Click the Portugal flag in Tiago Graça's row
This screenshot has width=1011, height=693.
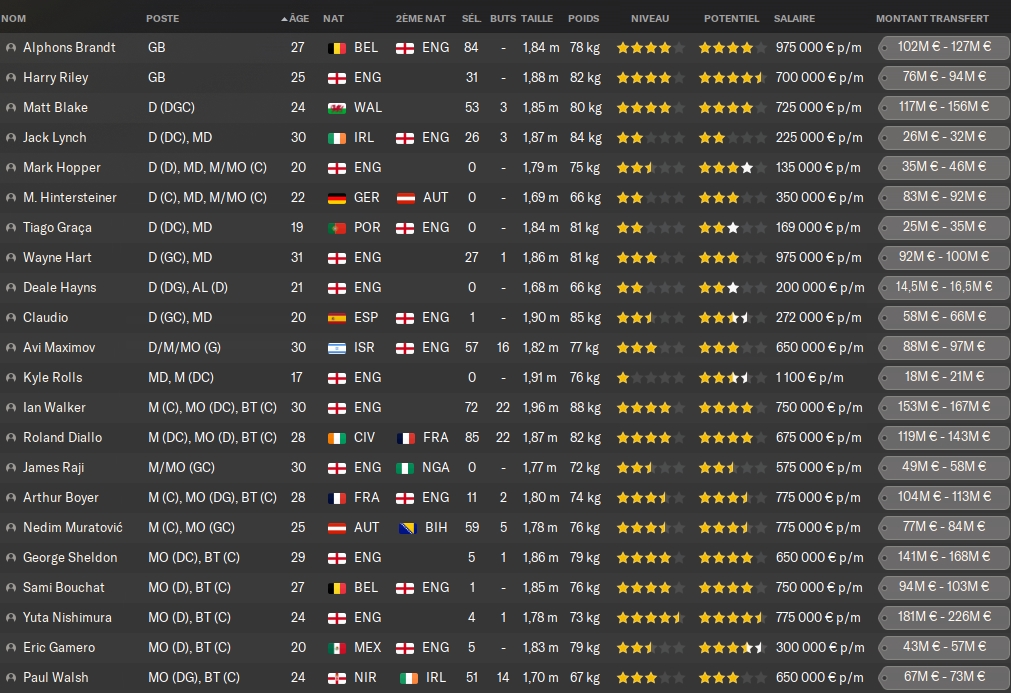[337, 228]
